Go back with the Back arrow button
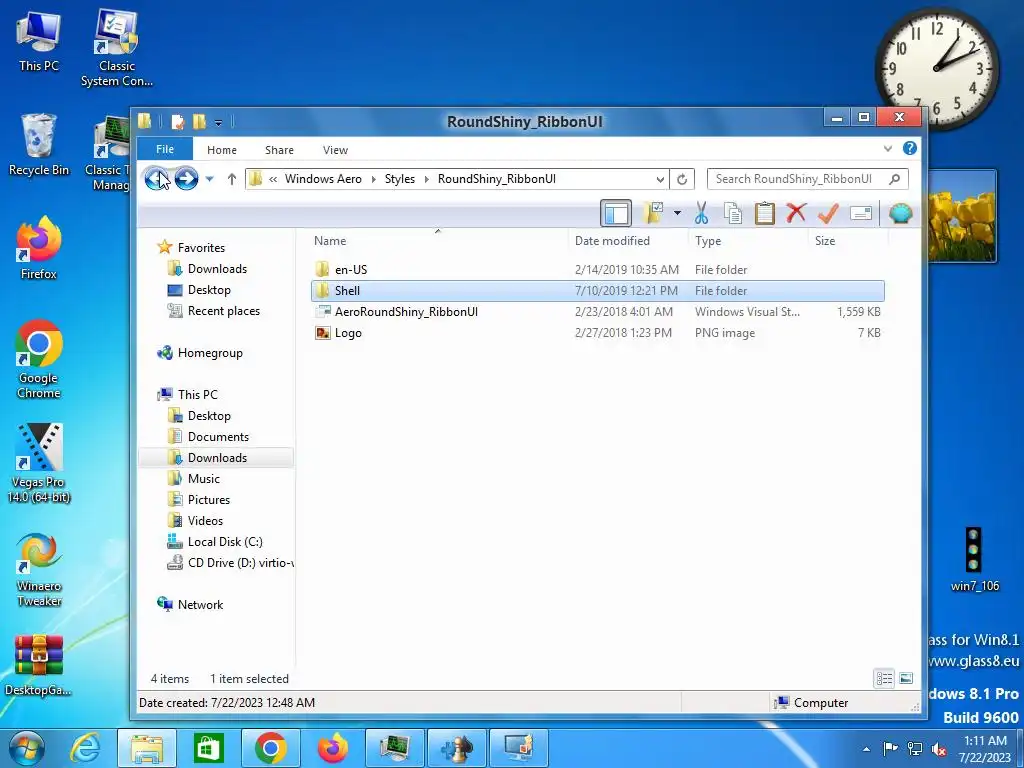Screen dimensions: 1024x768 (156, 178)
